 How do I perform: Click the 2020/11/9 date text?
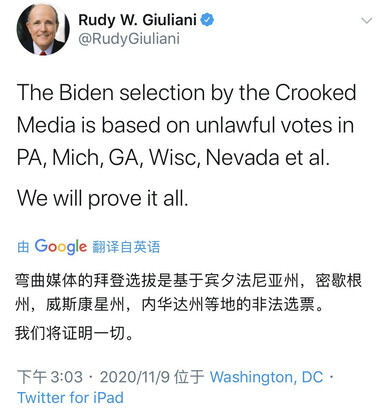point(135,377)
